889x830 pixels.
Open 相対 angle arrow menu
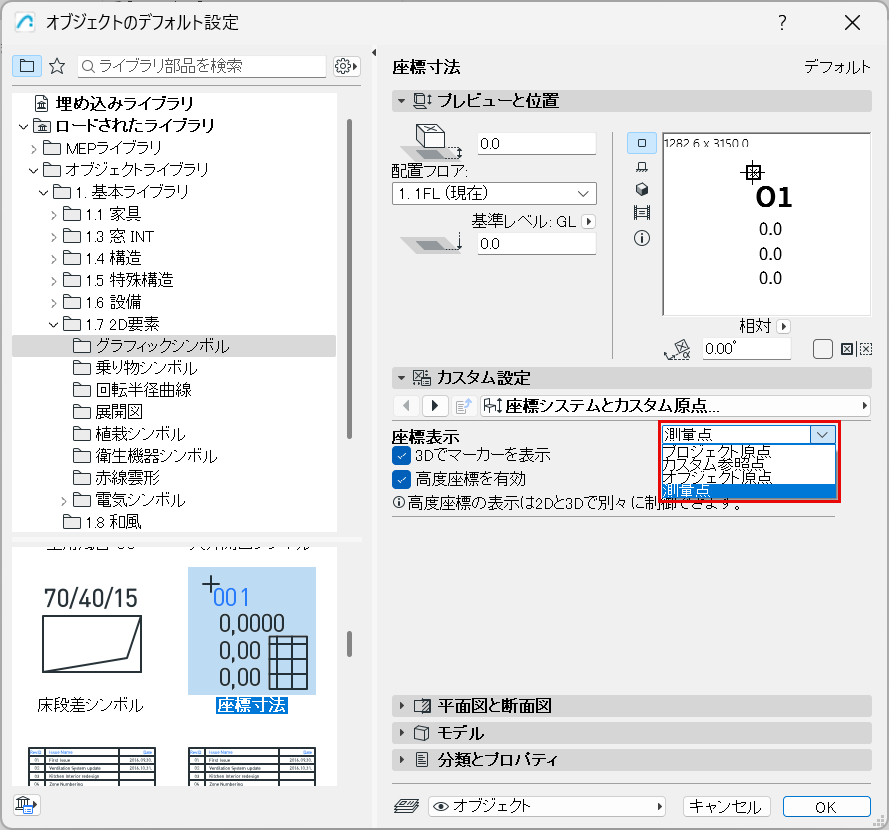tap(784, 327)
